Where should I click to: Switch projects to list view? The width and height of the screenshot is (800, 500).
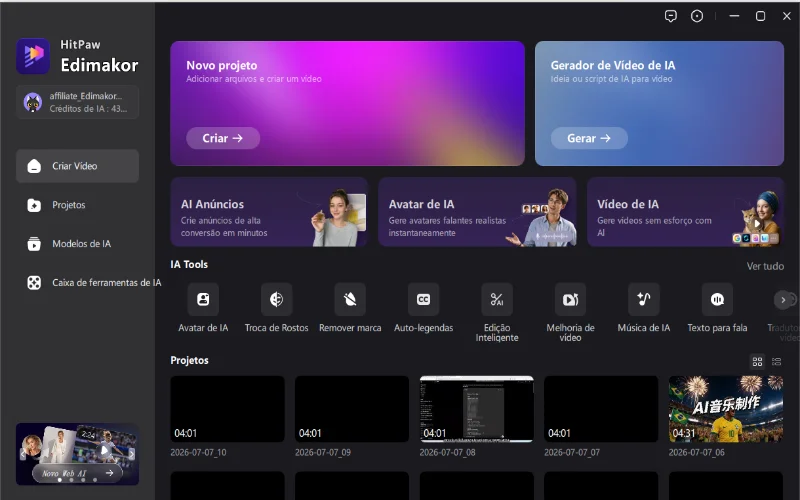pyautogui.click(x=777, y=362)
